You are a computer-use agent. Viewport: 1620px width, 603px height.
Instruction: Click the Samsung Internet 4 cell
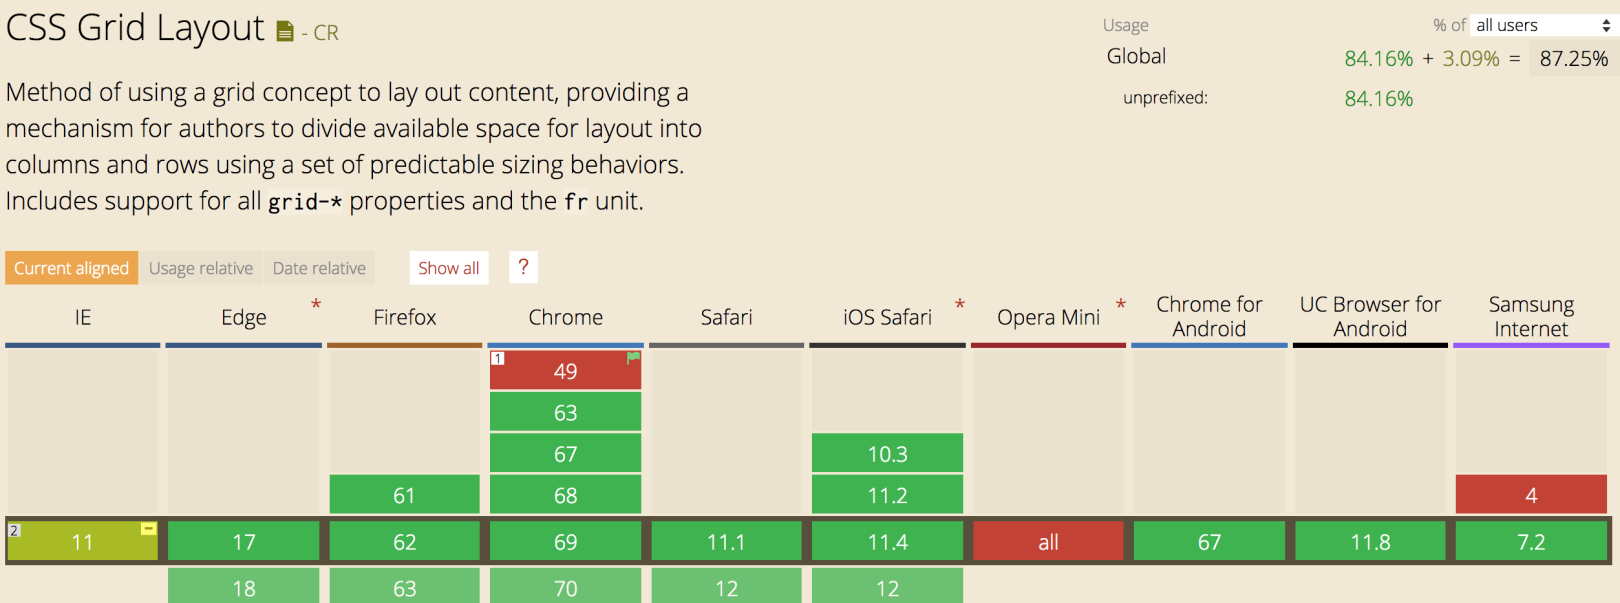coord(1531,495)
